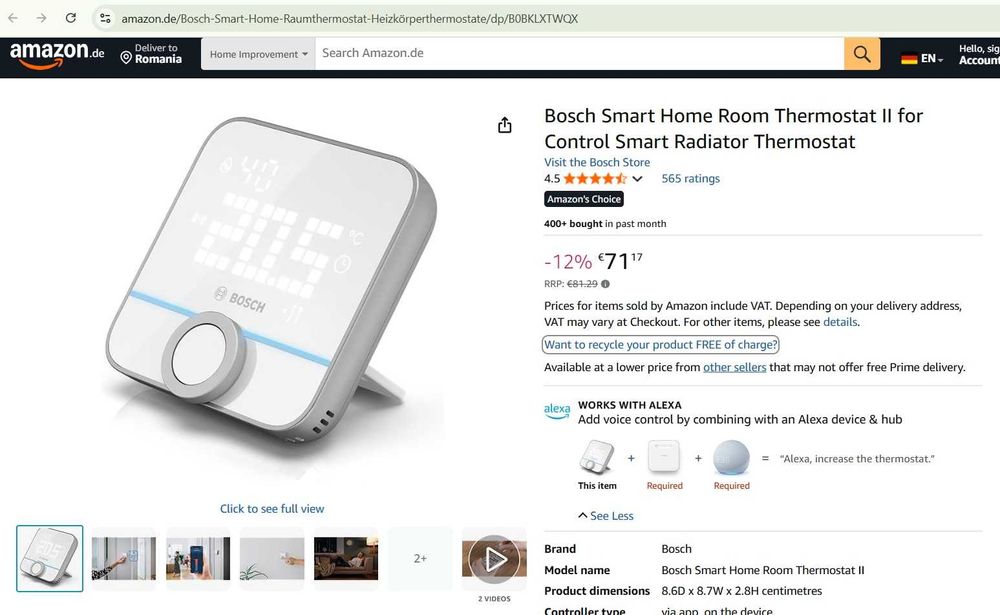Open Hello sign in Account menu
Screen dimensions: 1000x615
pos(978,54)
